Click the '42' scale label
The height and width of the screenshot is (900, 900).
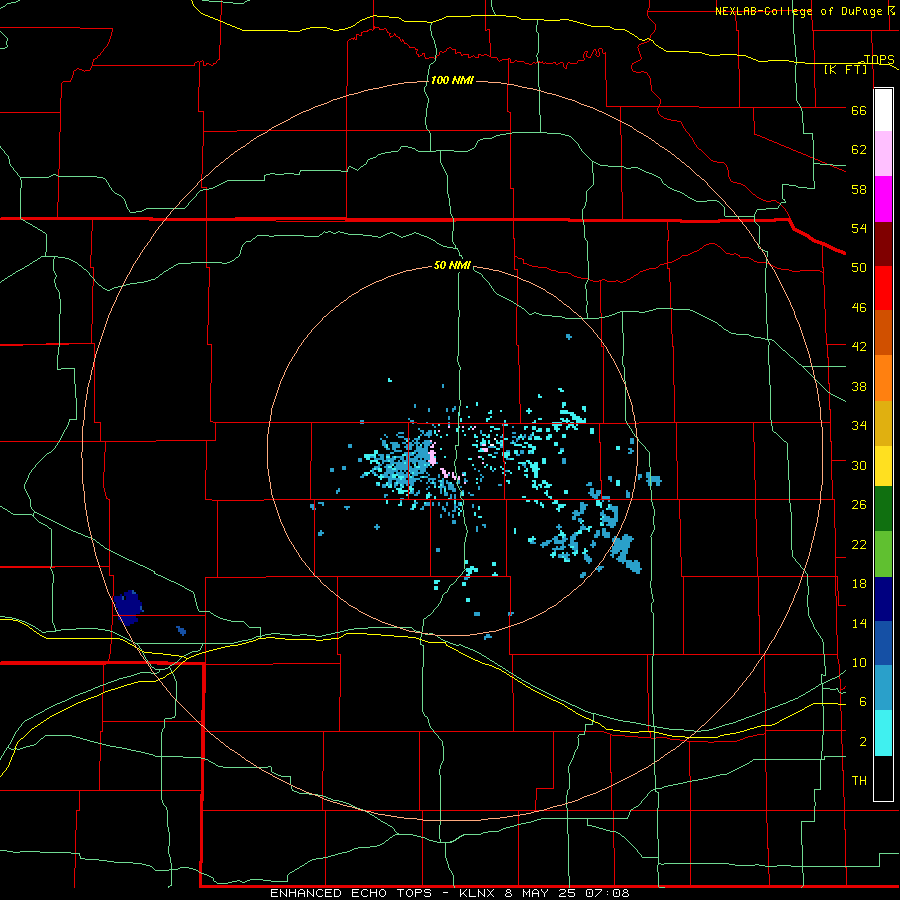(x=859, y=347)
